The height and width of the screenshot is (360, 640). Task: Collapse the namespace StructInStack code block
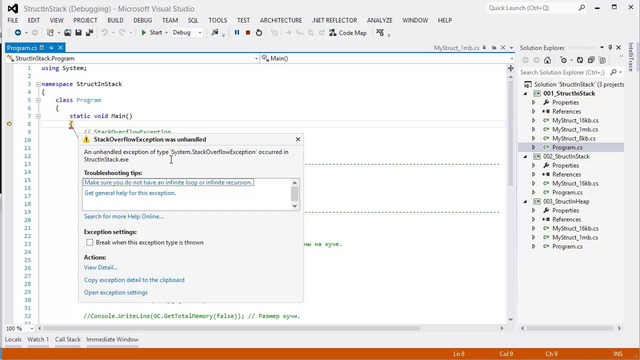pyautogui.click(x=38, y=84)
